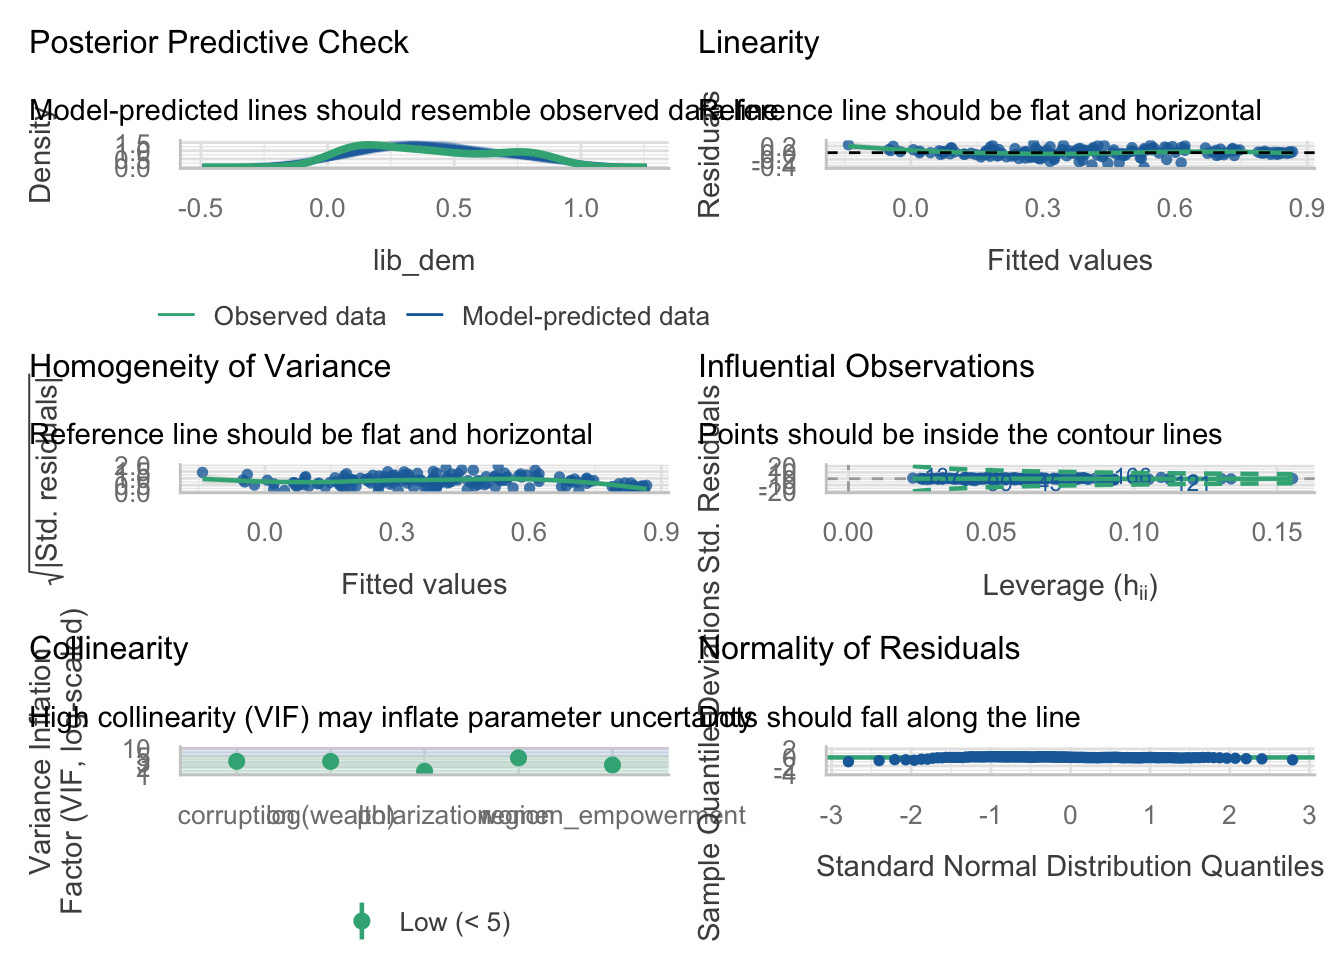Click the Observed data legend label
The image size is (1344, 960).
click(x=299, y=317)
